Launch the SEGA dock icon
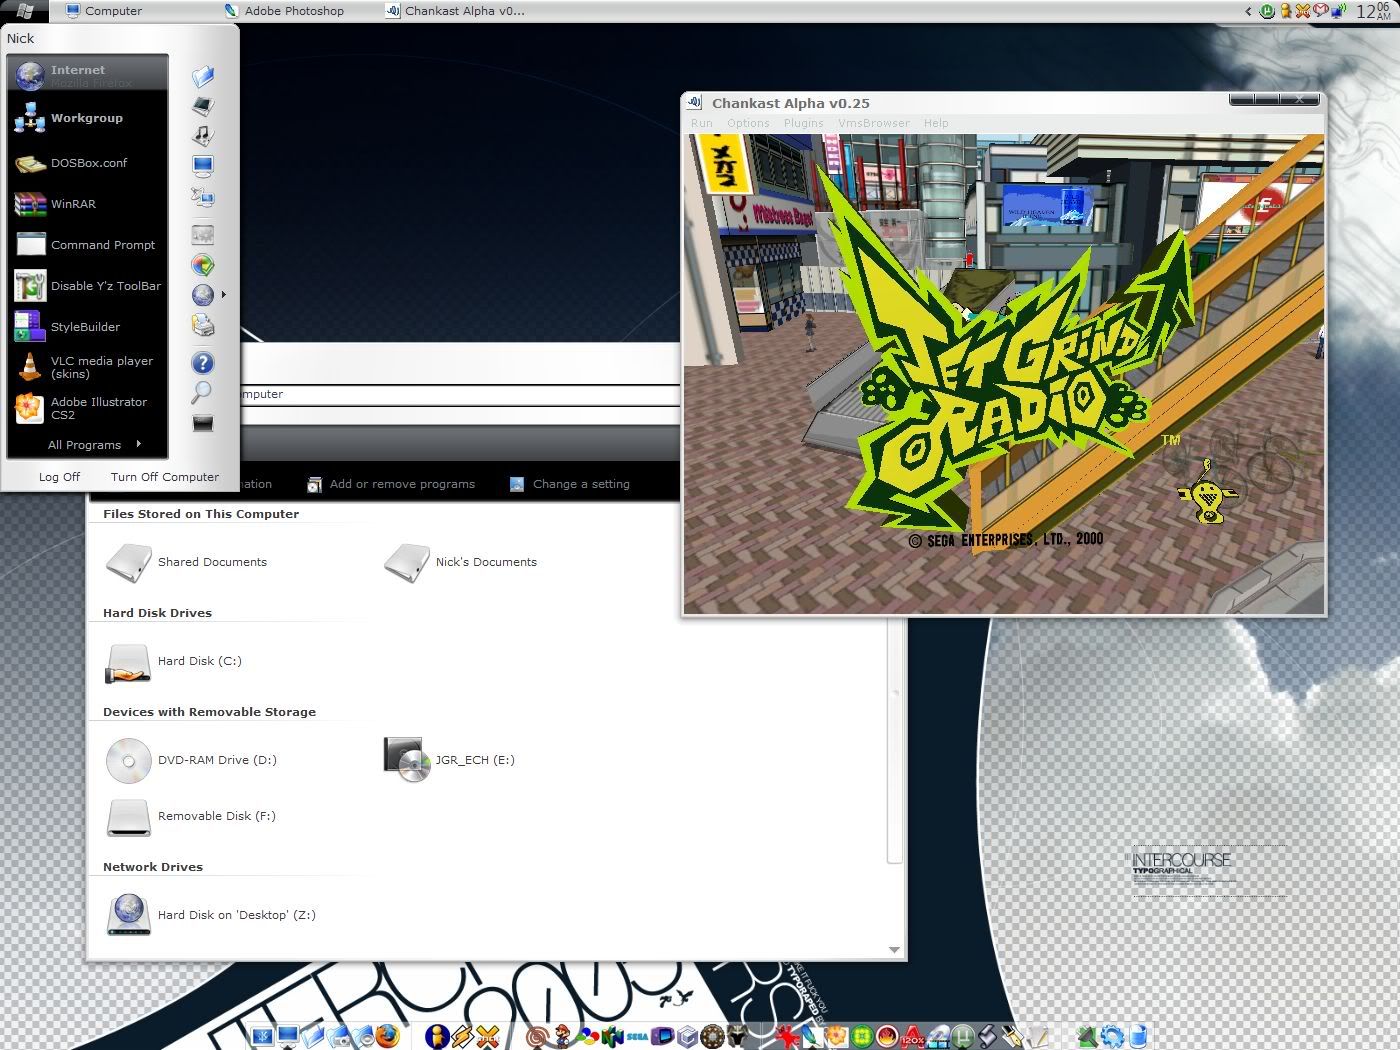 (x=637, y=1037)
